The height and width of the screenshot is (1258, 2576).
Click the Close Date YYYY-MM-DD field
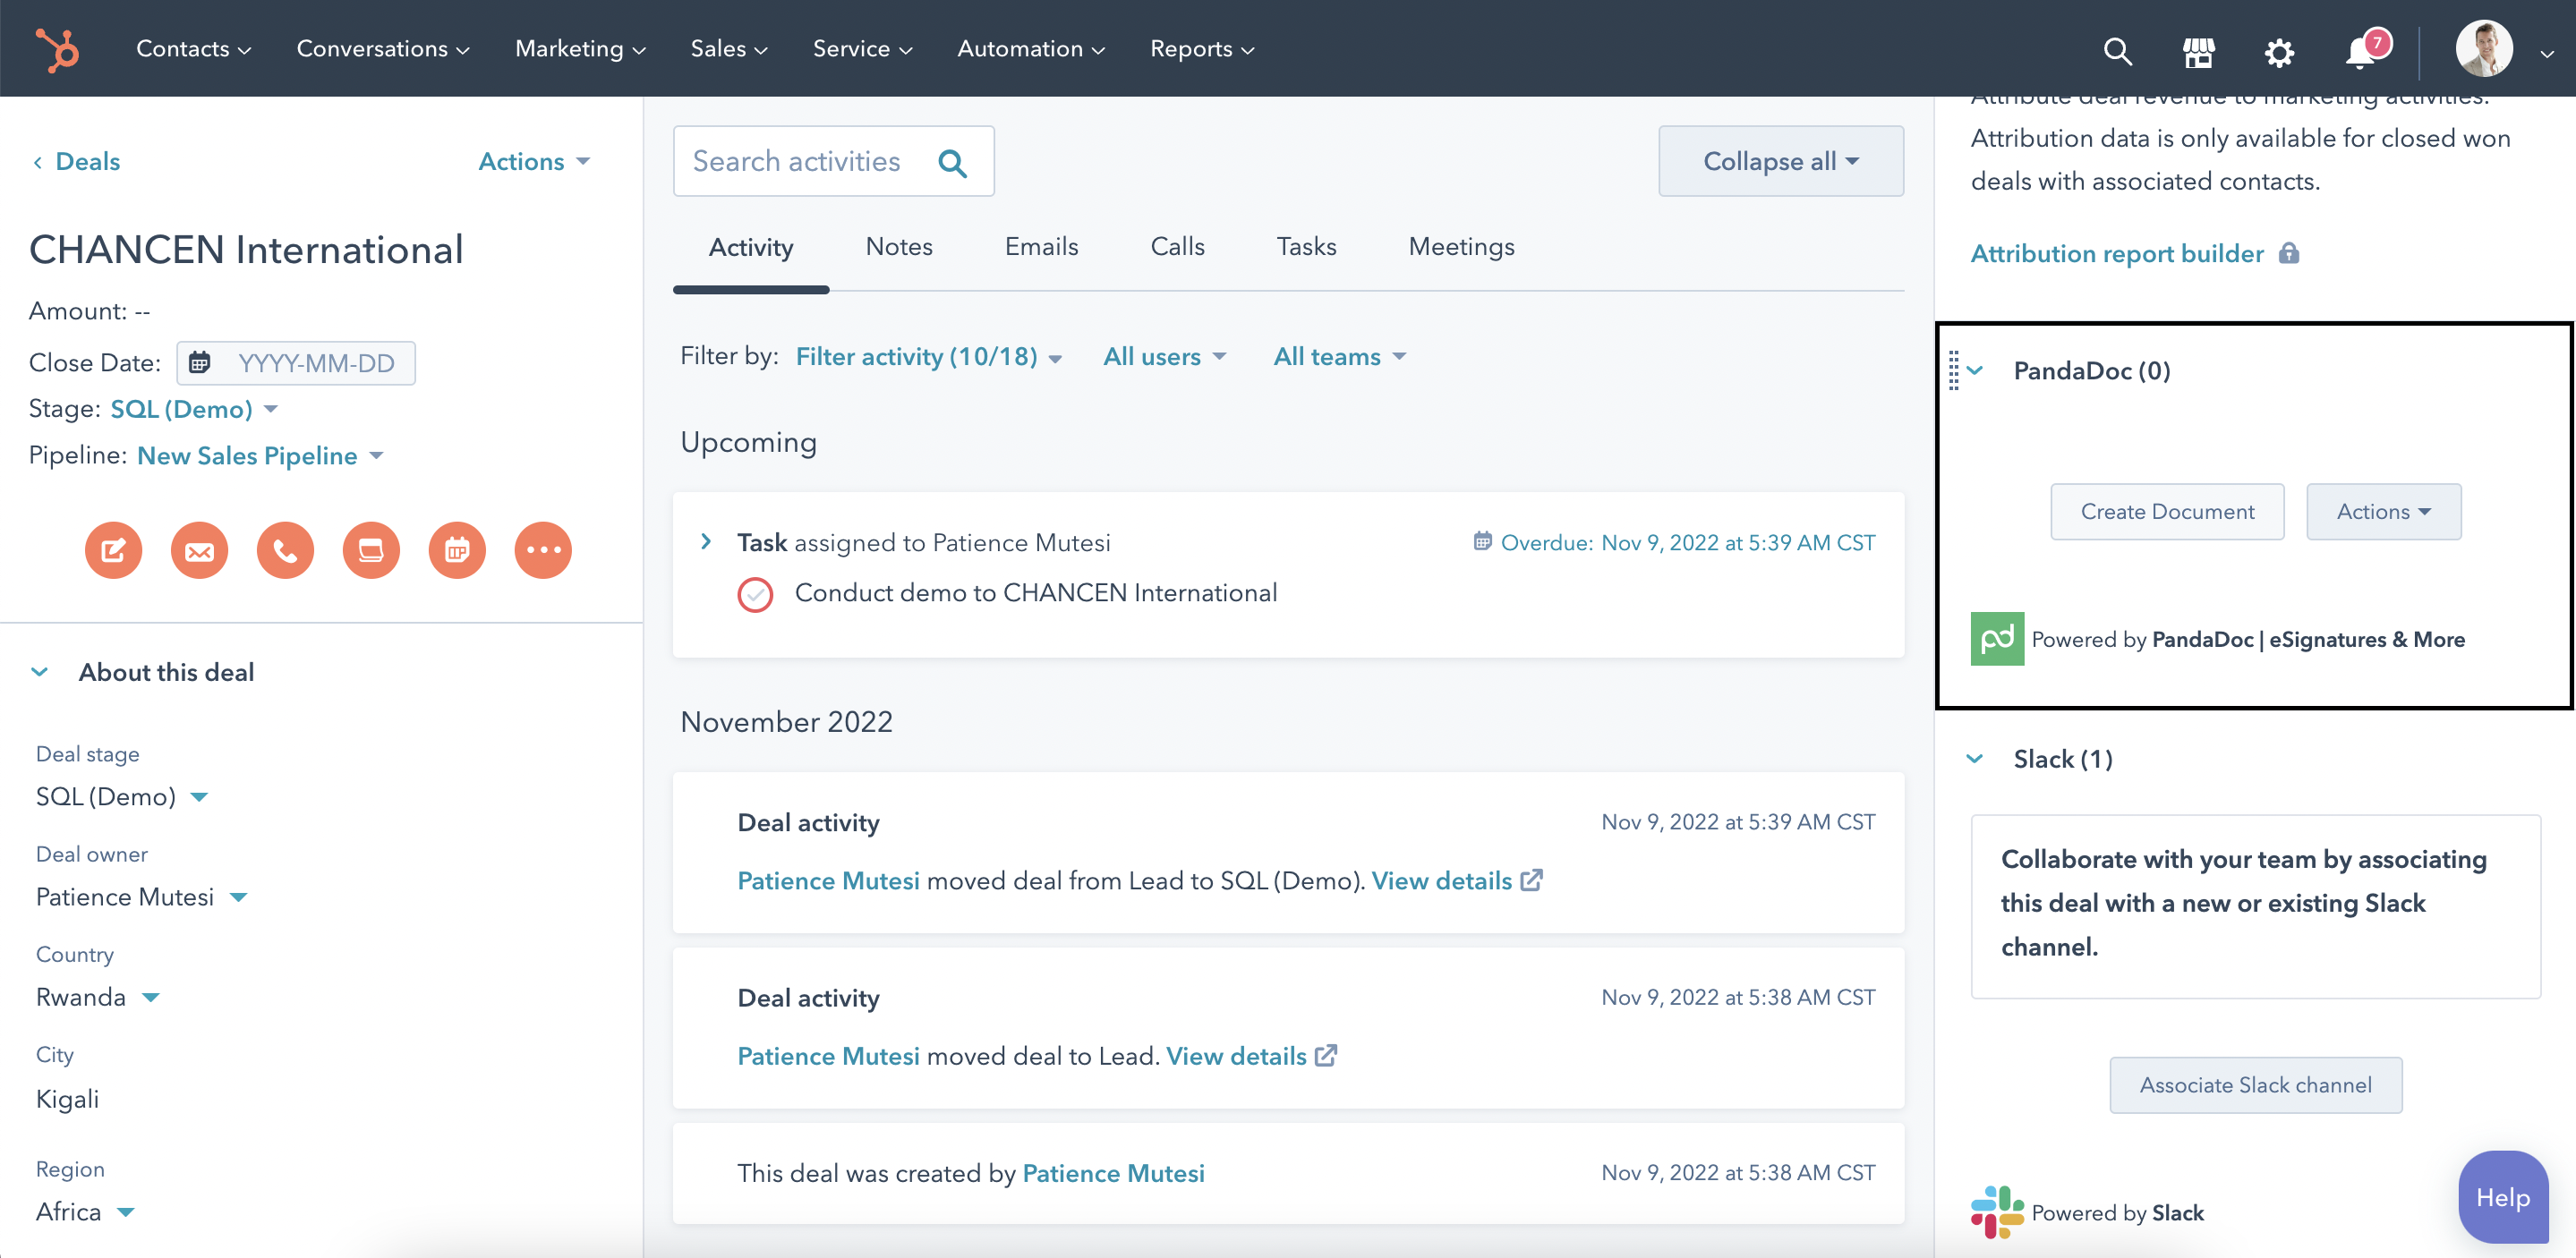(296, 363)
